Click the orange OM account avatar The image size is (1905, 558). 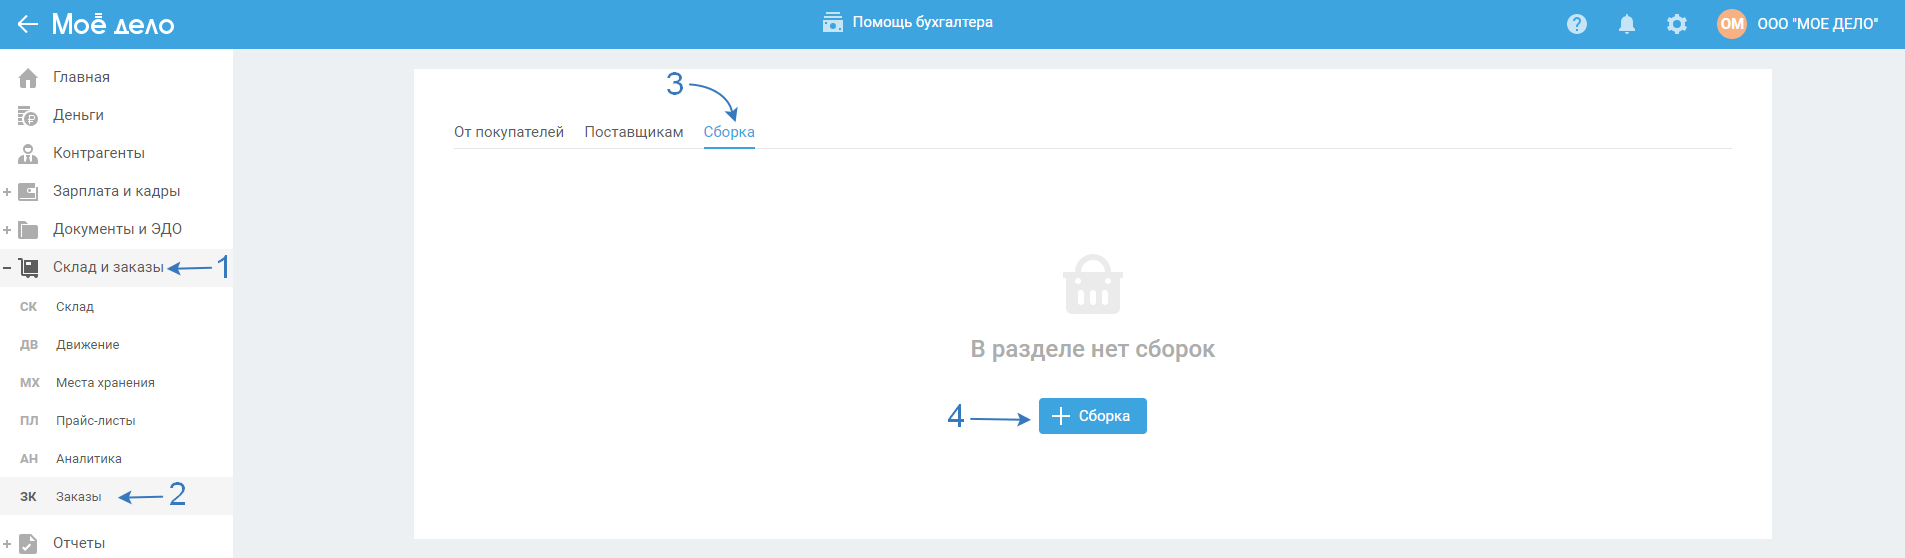1732,24
